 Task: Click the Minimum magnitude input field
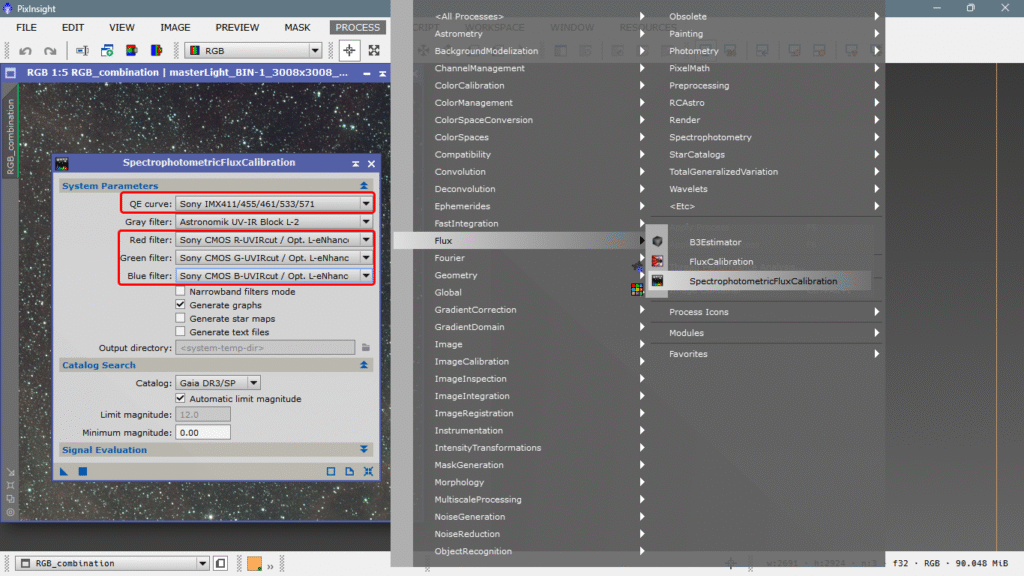[x=202, y=432]
